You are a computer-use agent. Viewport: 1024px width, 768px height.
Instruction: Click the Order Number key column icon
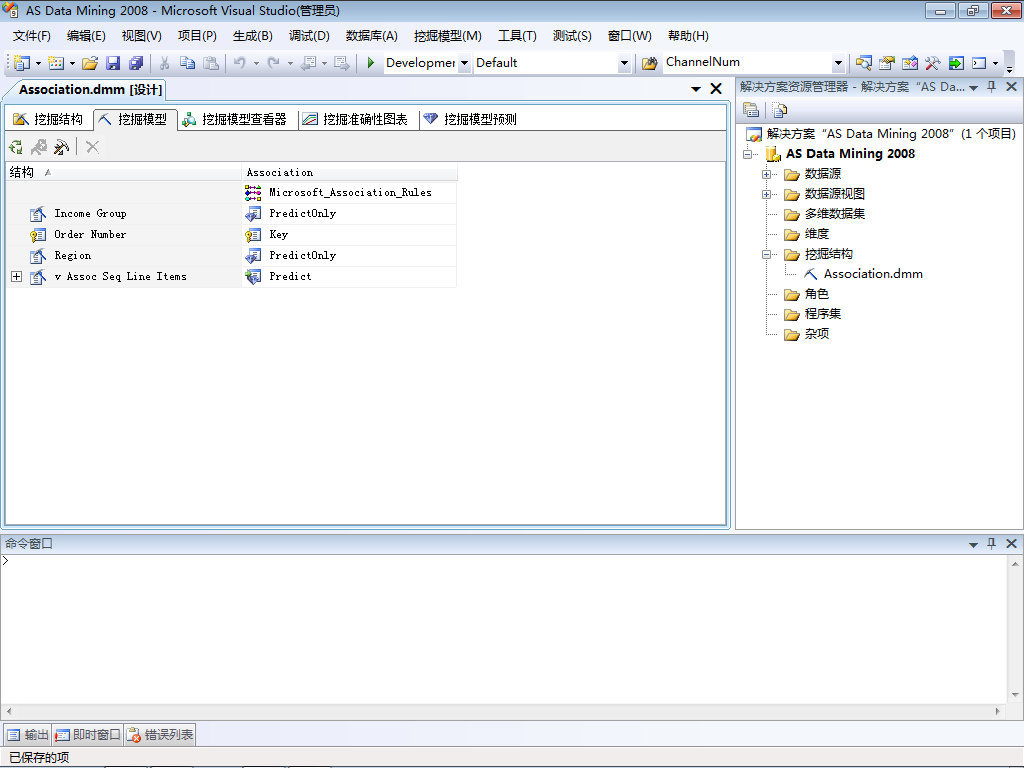(38, 234)
